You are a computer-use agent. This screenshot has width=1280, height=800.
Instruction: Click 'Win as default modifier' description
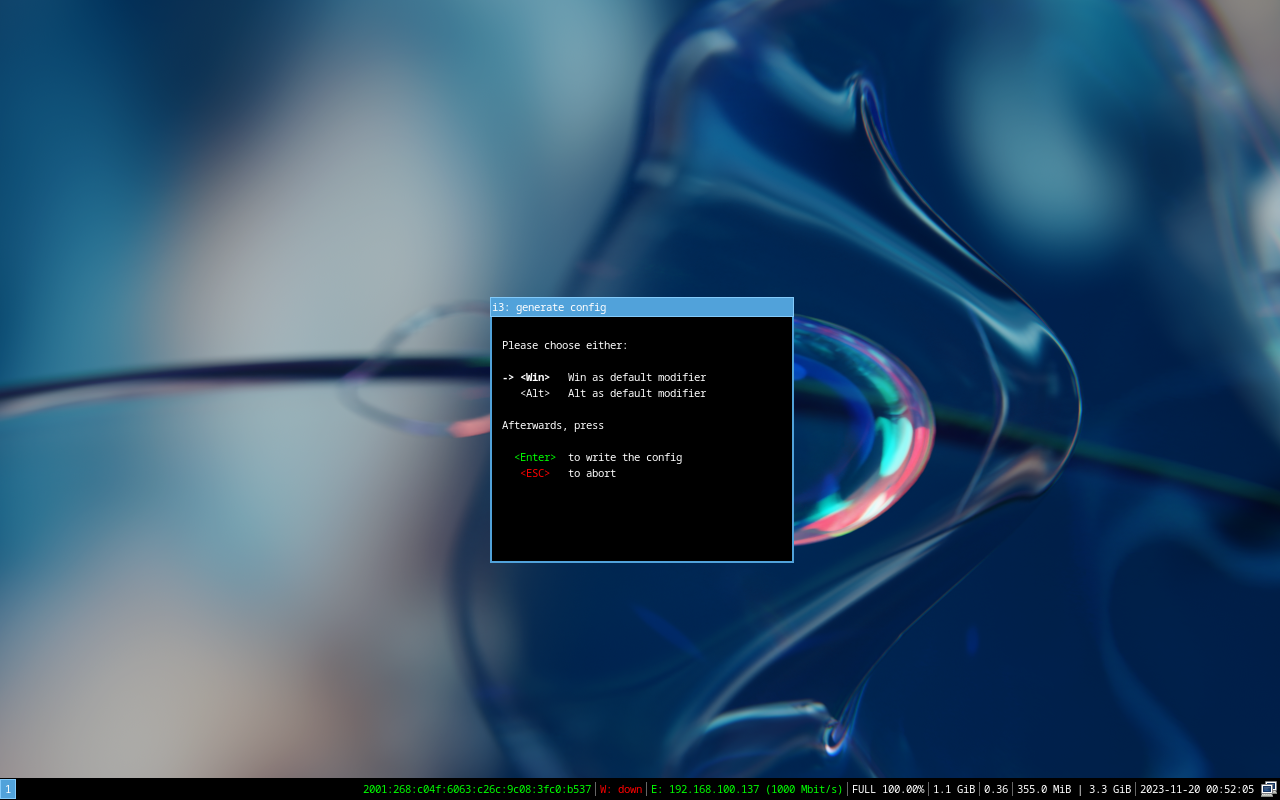[x=637, y=378]
